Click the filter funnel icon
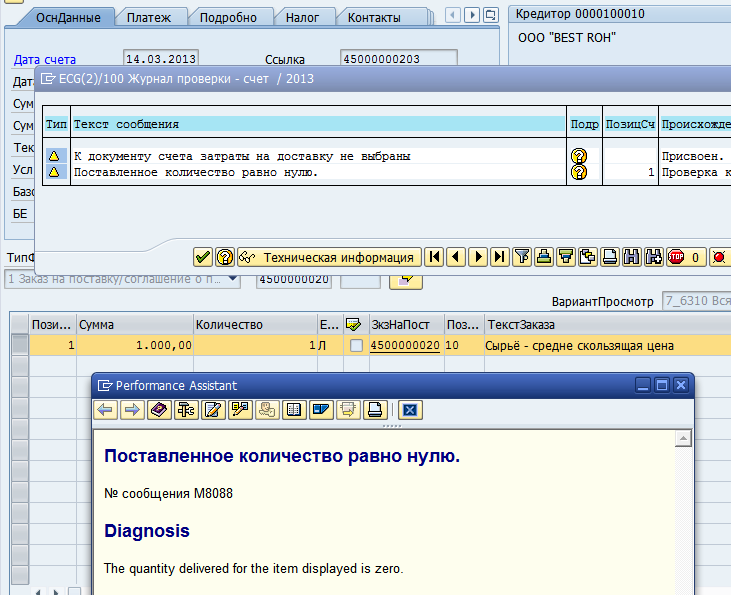Viewport: 731px width, 595px height. (x=522, y=257)
